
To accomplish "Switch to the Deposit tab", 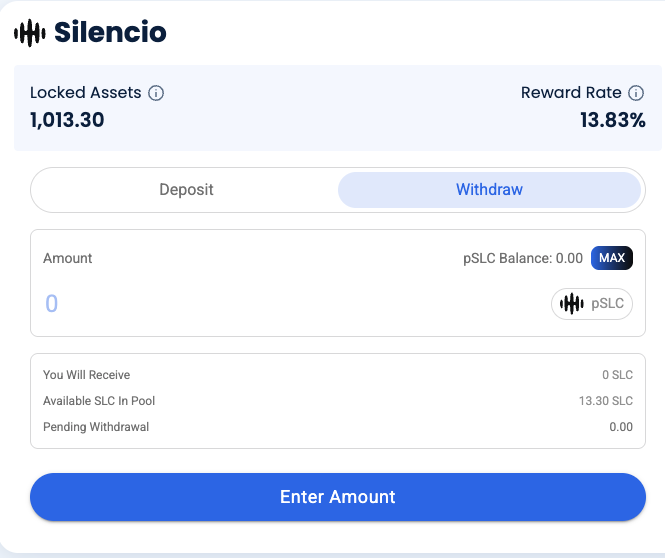I will (186, 189).
